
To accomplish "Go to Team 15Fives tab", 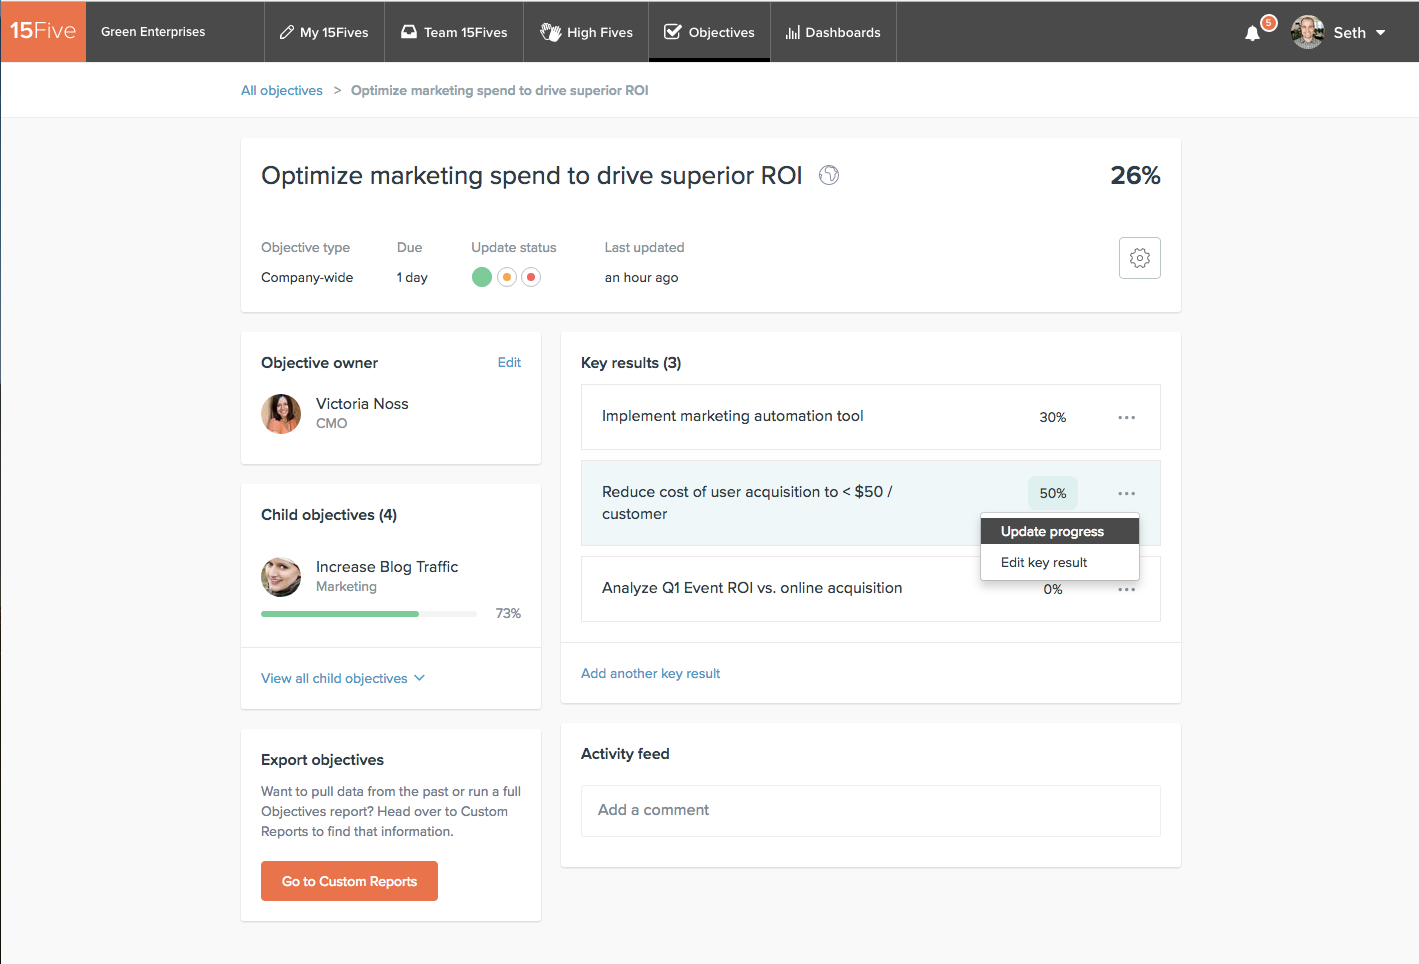I will (x=454, y=32).
